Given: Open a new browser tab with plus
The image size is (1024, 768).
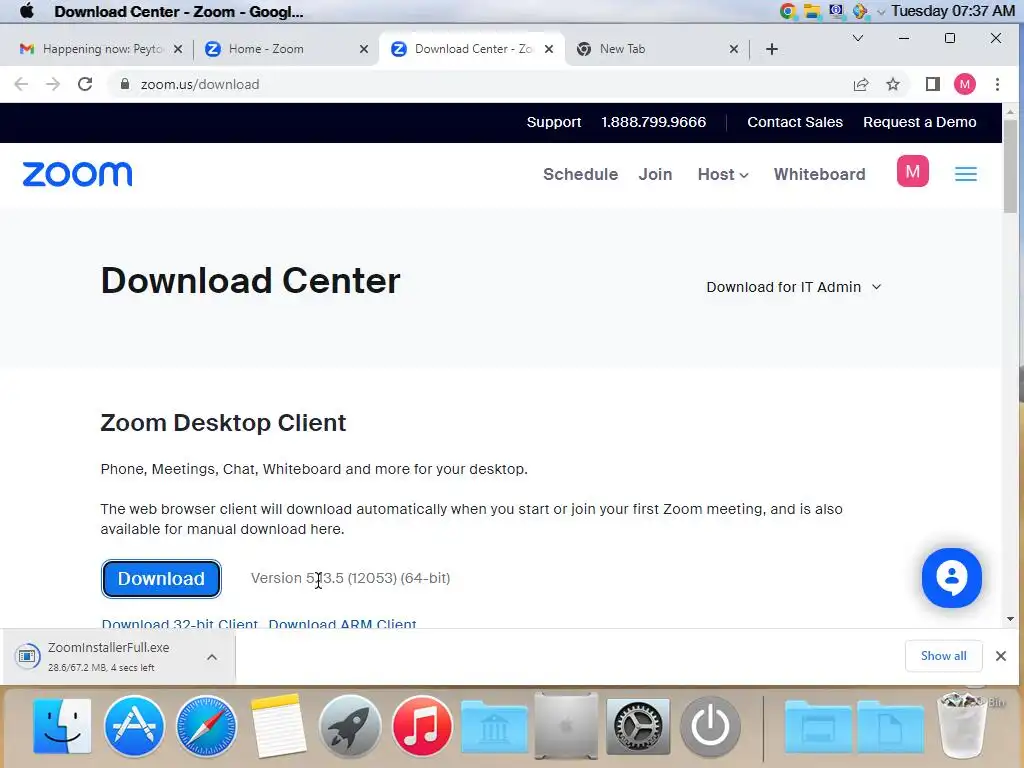Looking at the screenshot, I should coord(772,49).
